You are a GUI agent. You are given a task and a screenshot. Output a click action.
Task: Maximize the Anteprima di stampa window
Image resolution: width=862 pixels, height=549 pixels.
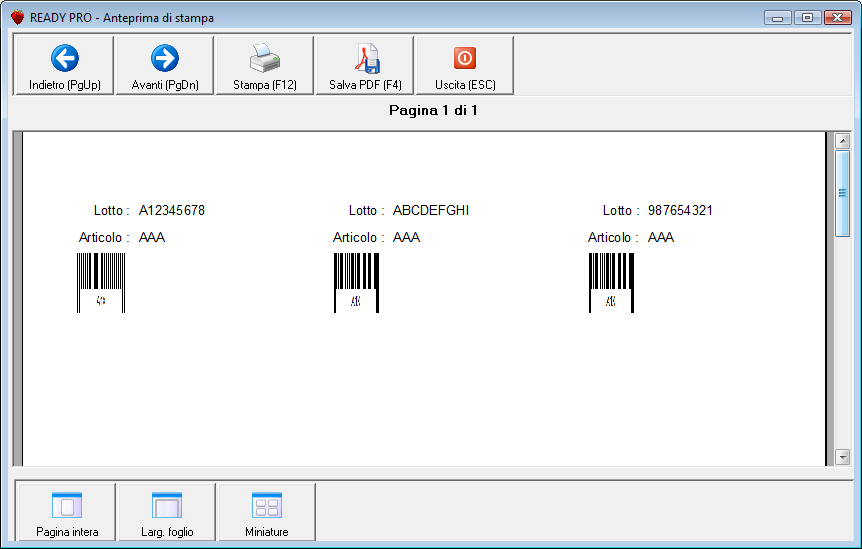[x=807, y=18]
